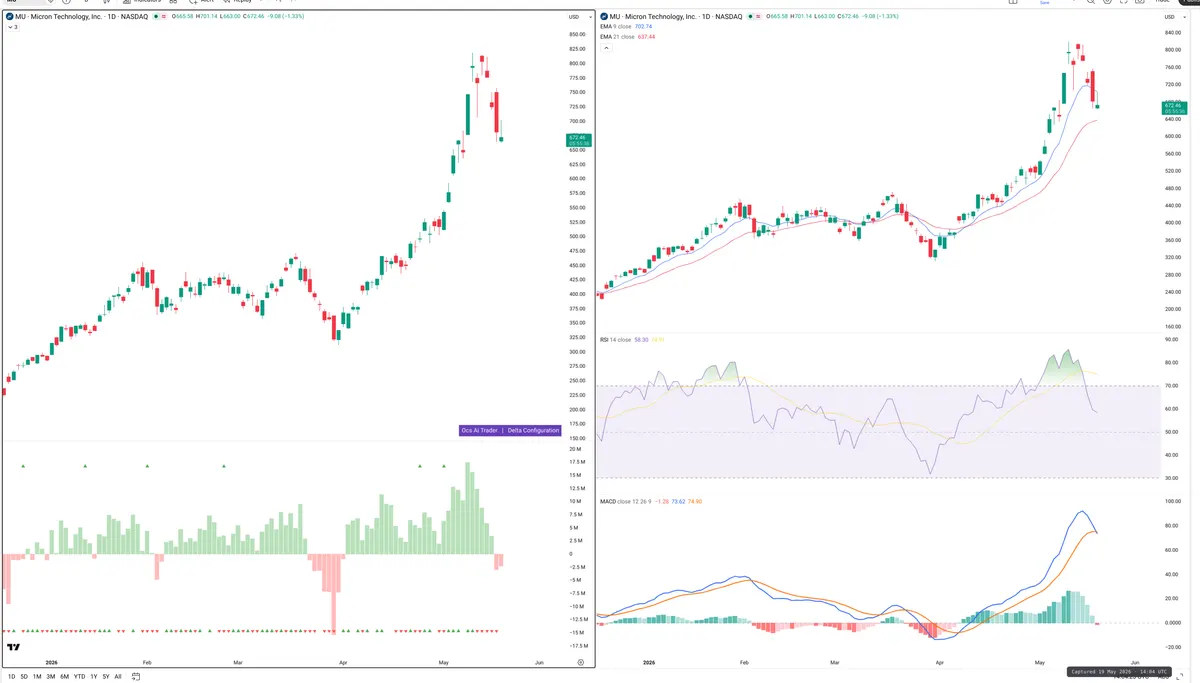This screenshot has width=1200, height=683.
Task: Select the 1Y time range button
Action: (93, 676)
